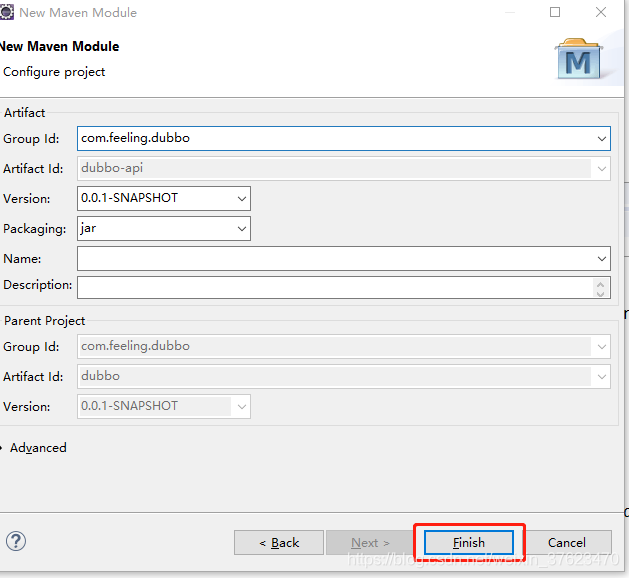Click the Eclipse icon in title bar
Image resolution: width=629 pixels, height=578 pixels.
click(x=6, y=12)
